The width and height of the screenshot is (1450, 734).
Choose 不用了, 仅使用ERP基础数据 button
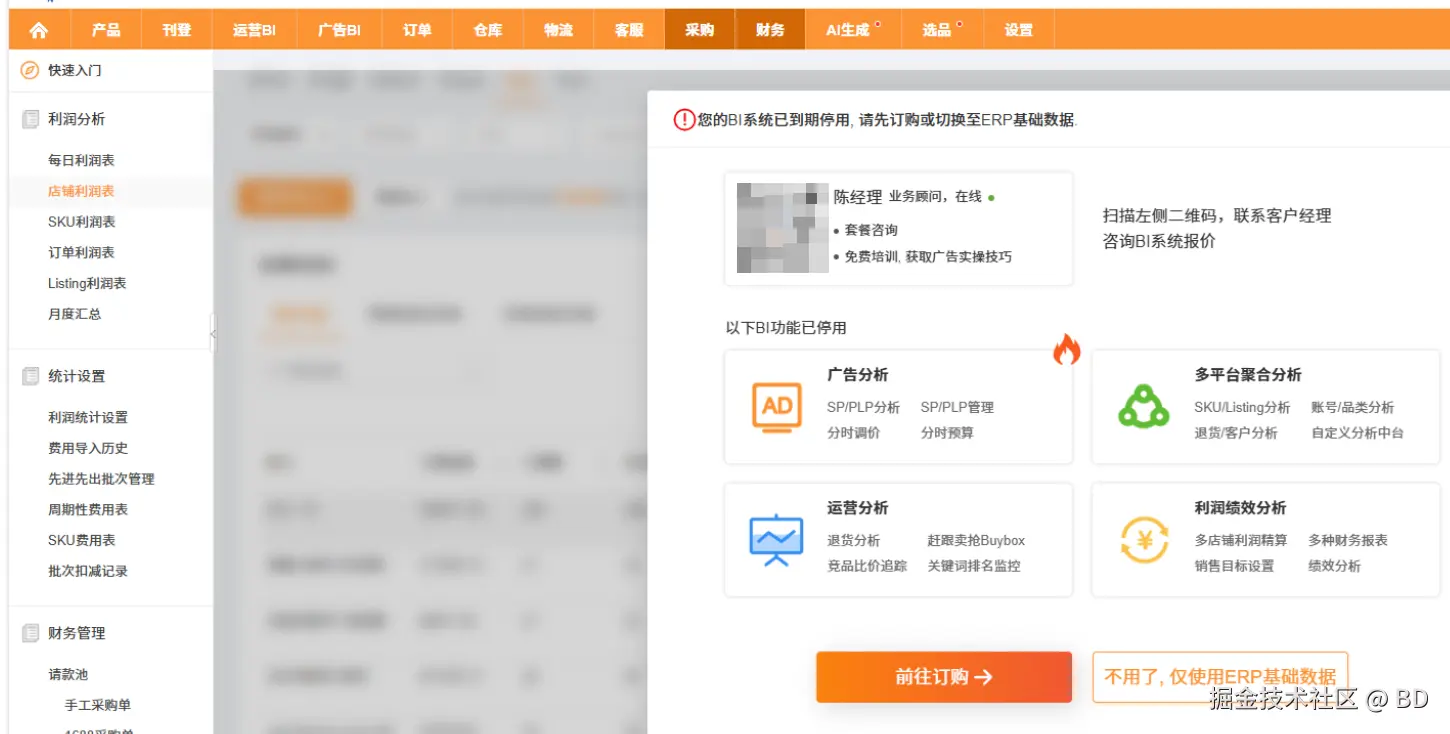[x=1220, y=677]
